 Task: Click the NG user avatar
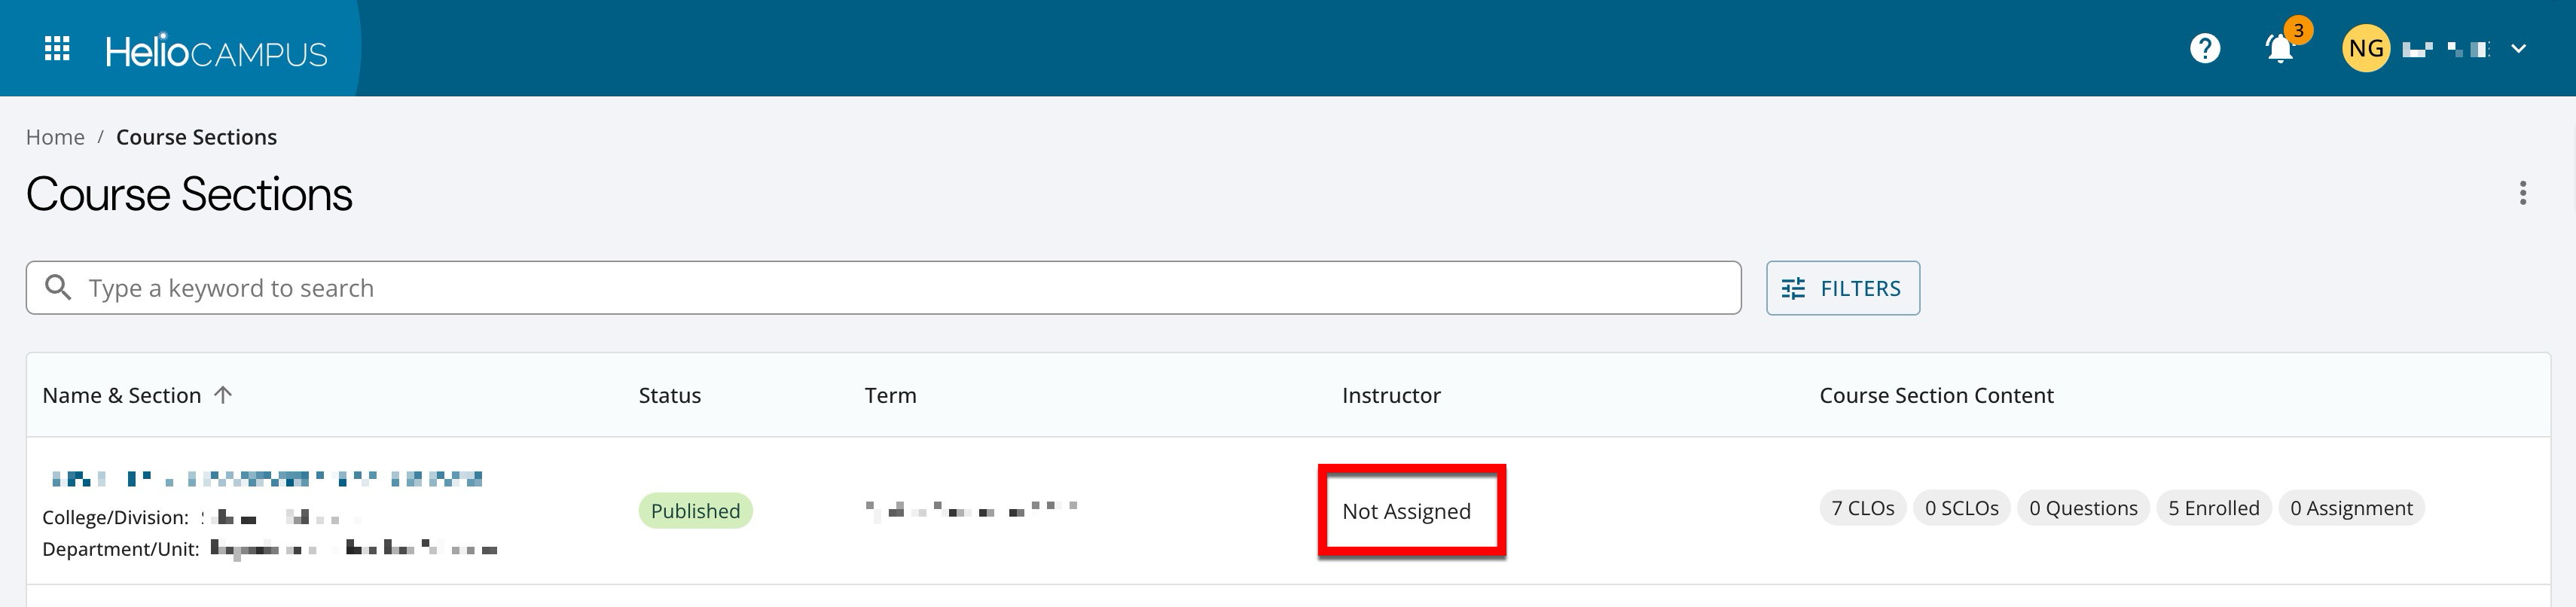click(2365, 49)
